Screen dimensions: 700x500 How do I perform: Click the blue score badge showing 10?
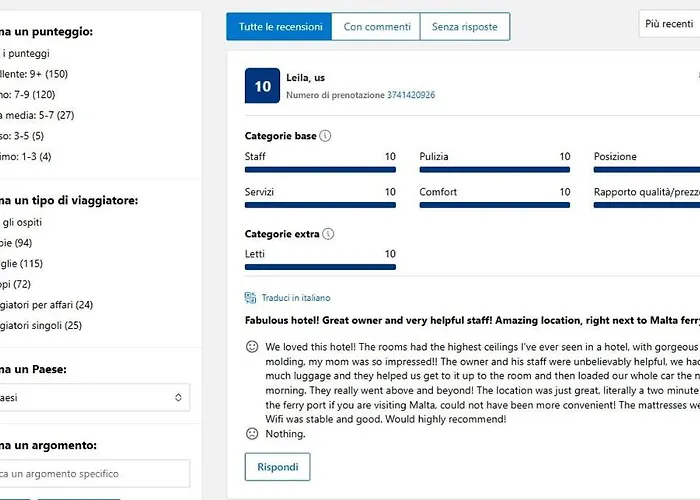262,86
